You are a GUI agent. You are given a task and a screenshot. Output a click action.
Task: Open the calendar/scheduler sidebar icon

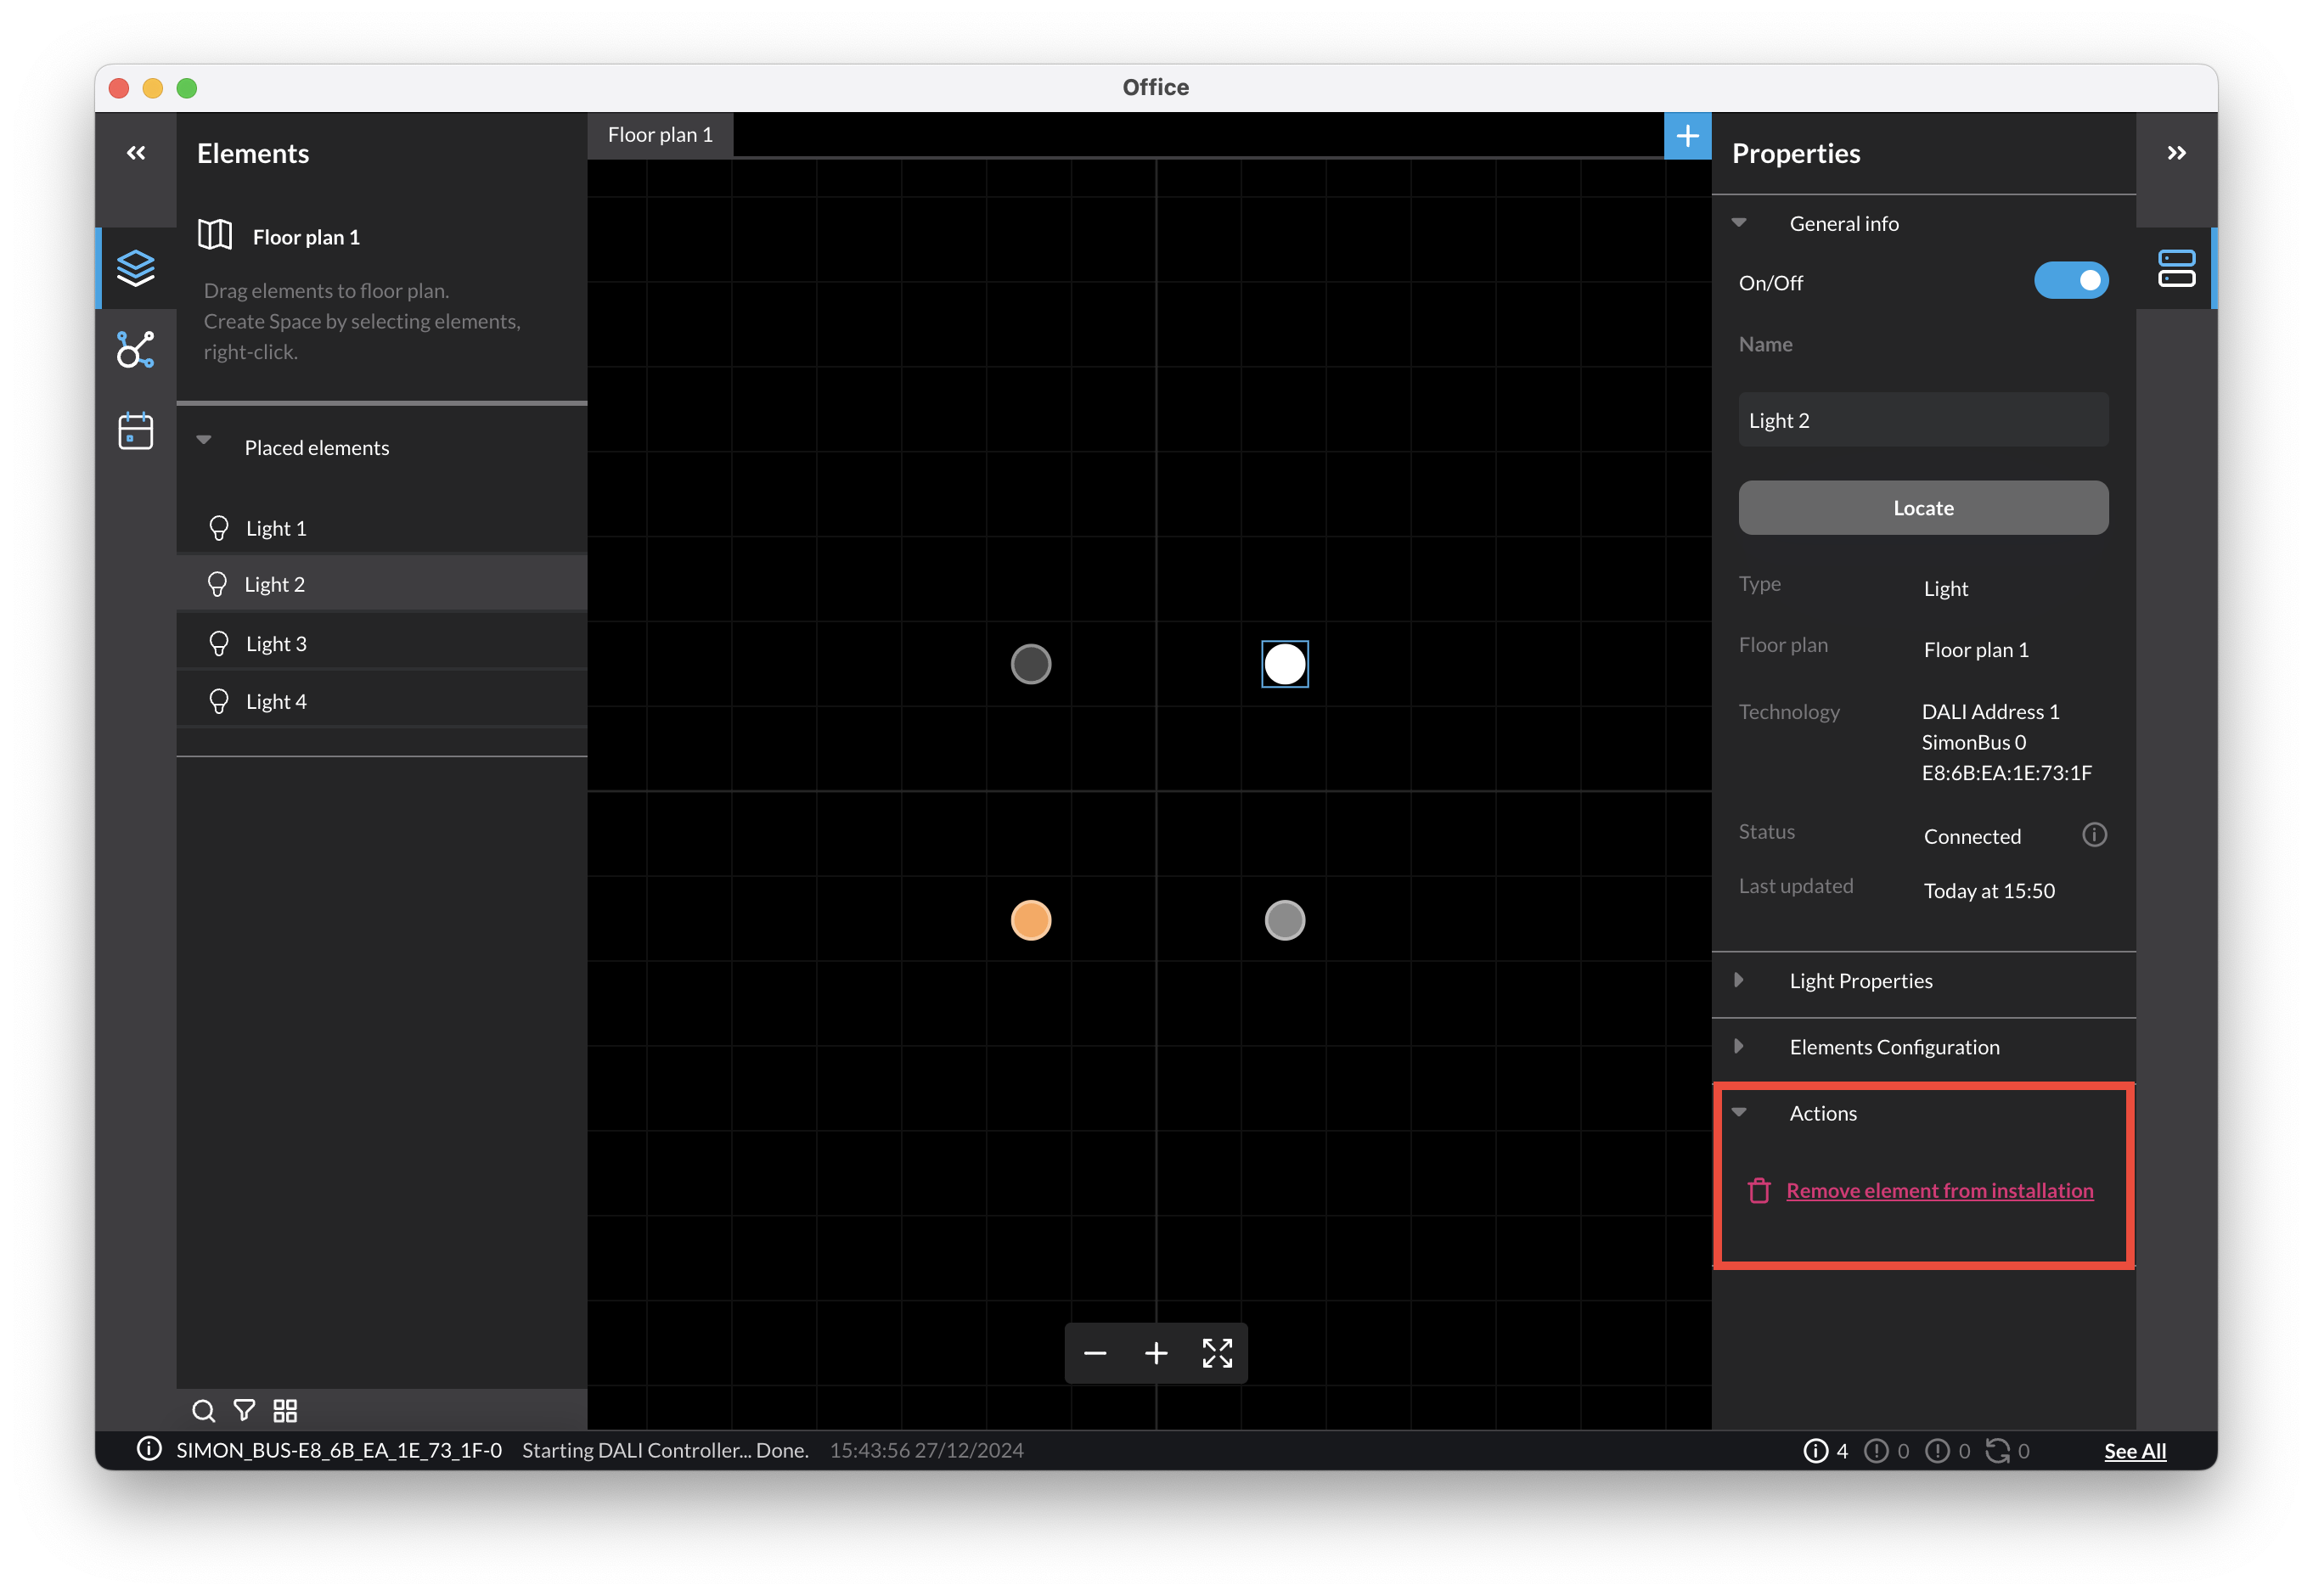[136, 430]
